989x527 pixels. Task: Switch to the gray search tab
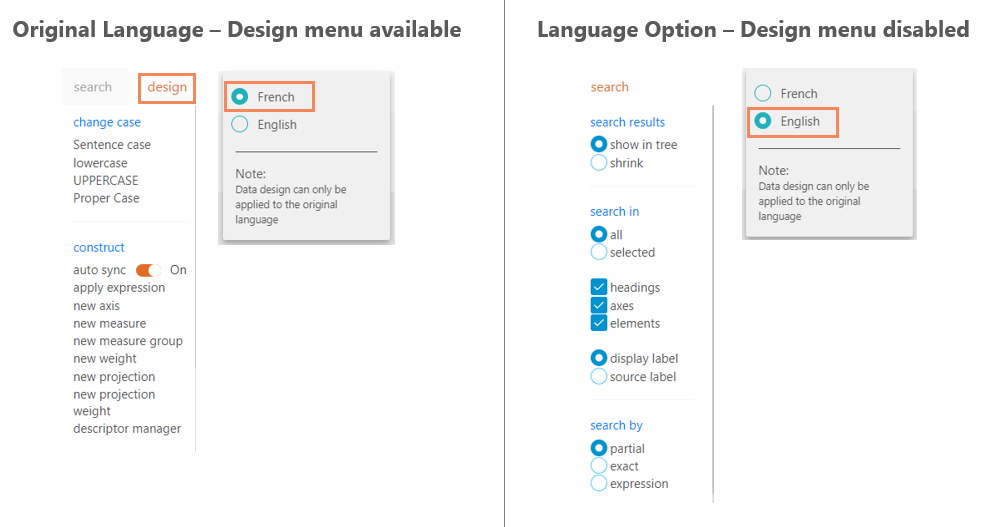[93, 87]
